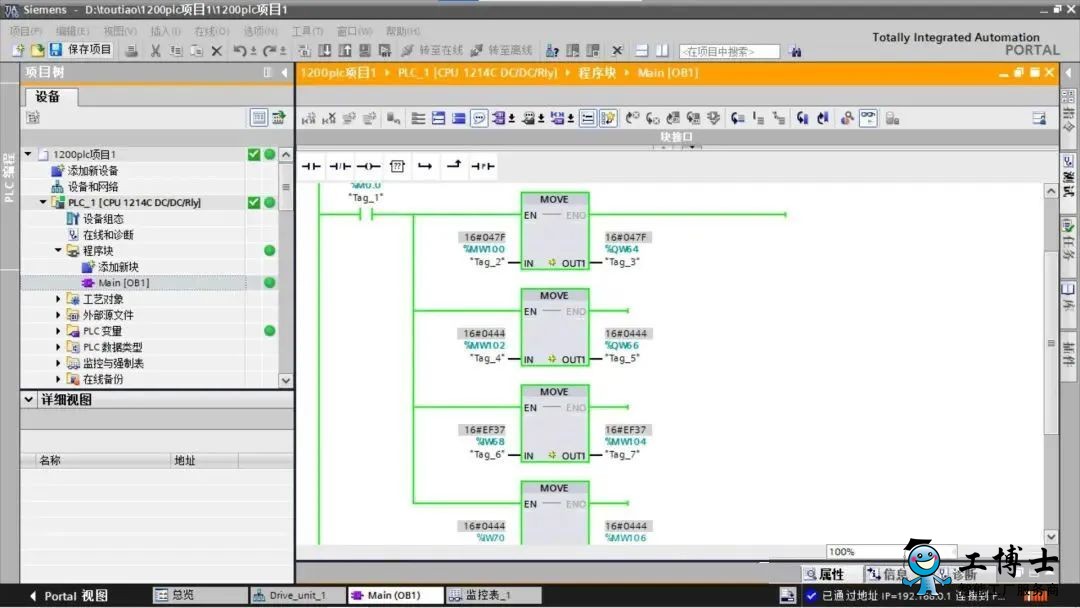Click the print icon in the main toolbar
1080x608 pixels.
131,51
